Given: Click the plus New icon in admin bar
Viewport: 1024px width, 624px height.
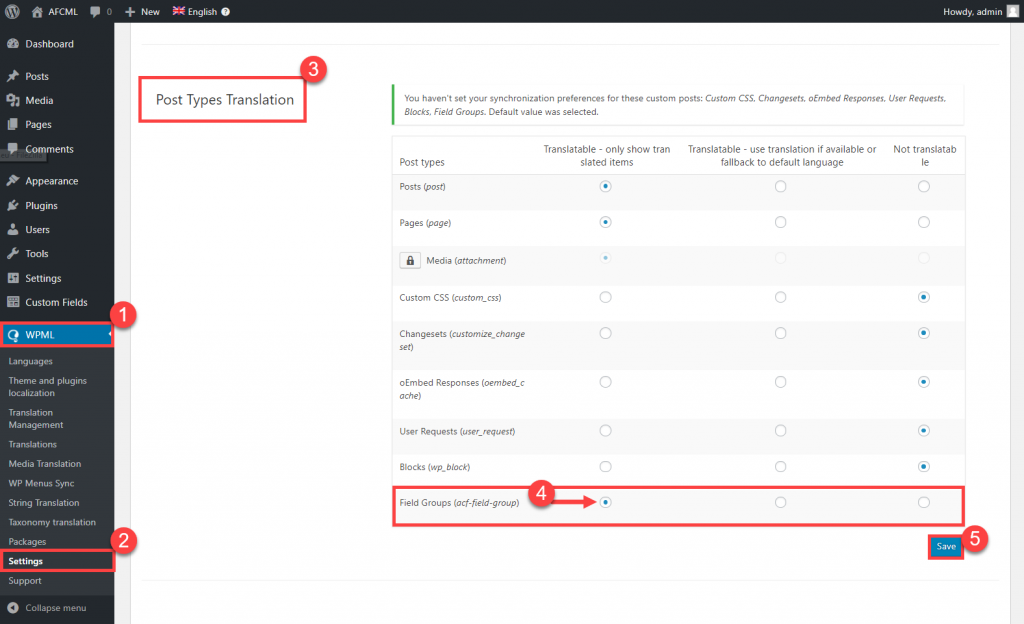Looking at the screenshot, I should (x=130, y=12).
